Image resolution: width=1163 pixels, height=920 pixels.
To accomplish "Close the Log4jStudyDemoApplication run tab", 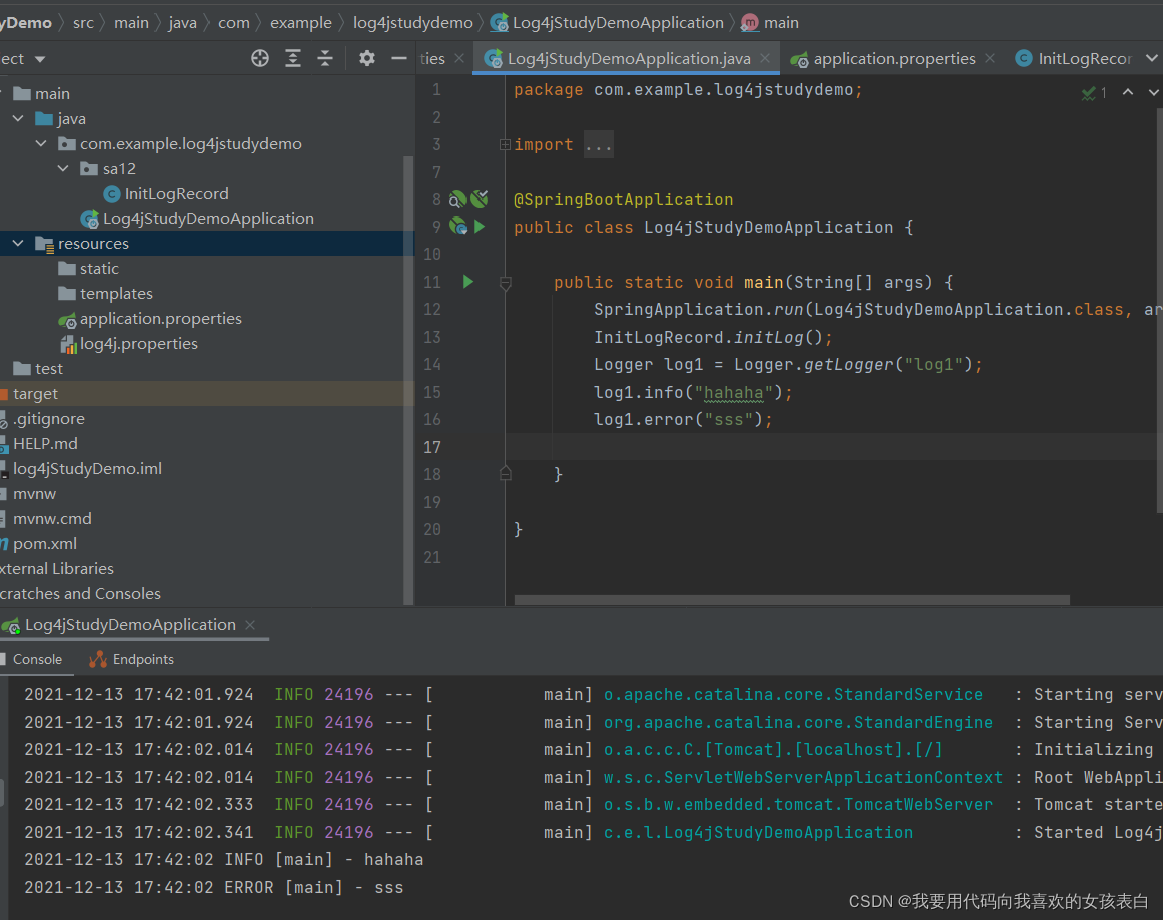I will point(251,625).
